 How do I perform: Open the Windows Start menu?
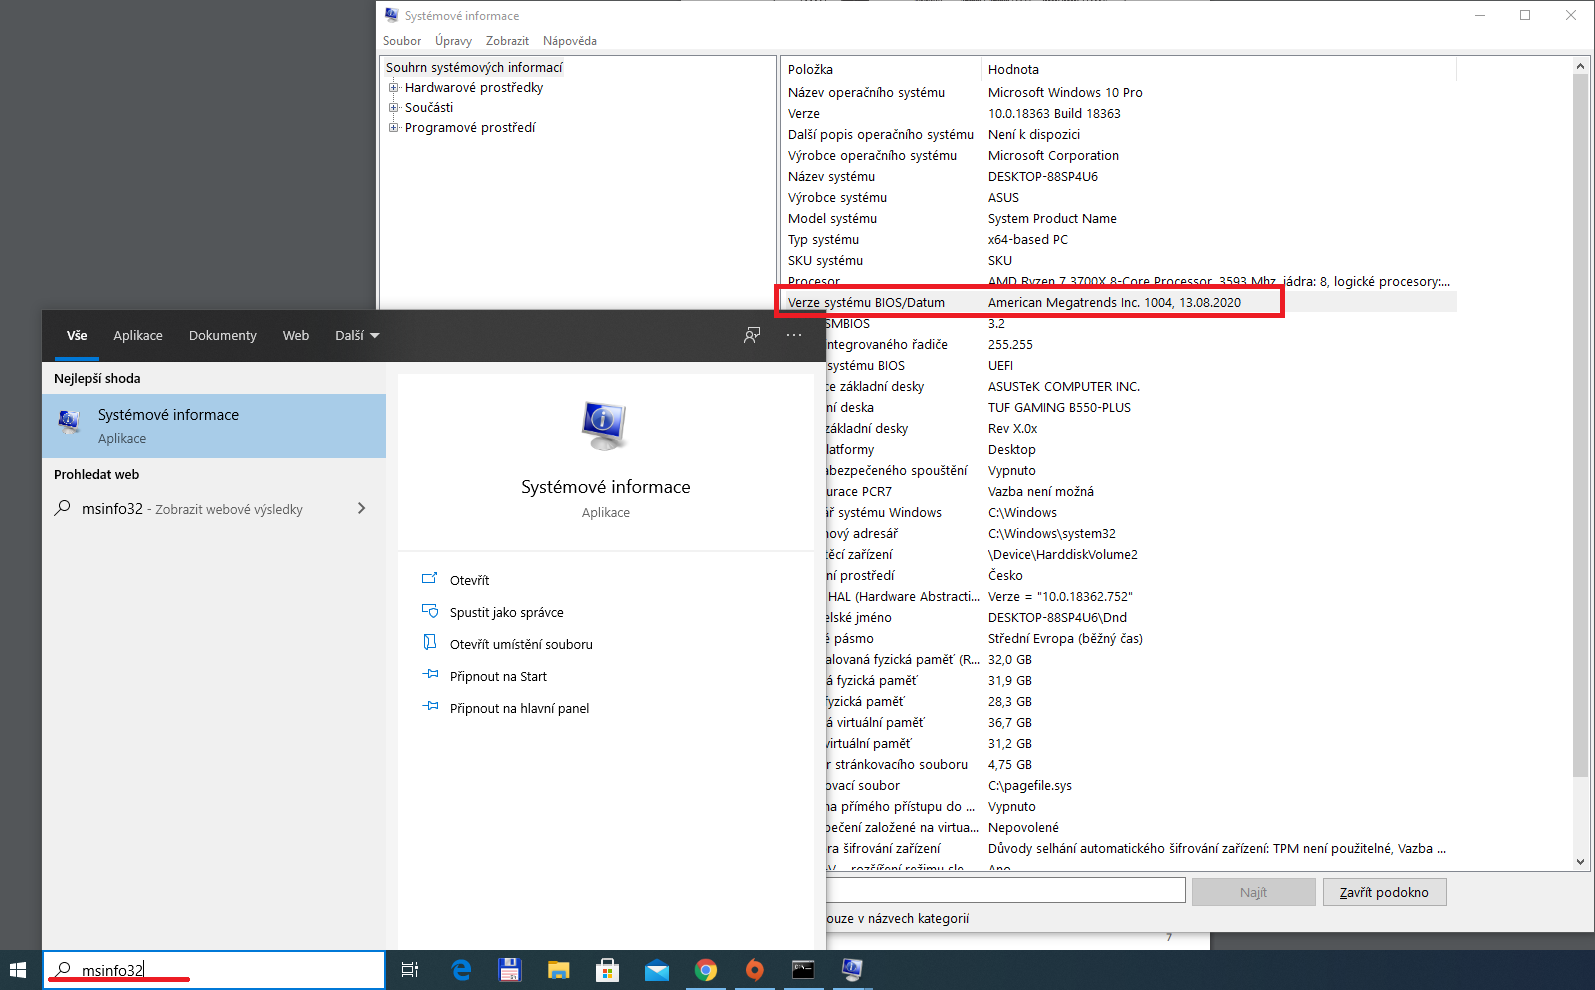coord(17,970)
